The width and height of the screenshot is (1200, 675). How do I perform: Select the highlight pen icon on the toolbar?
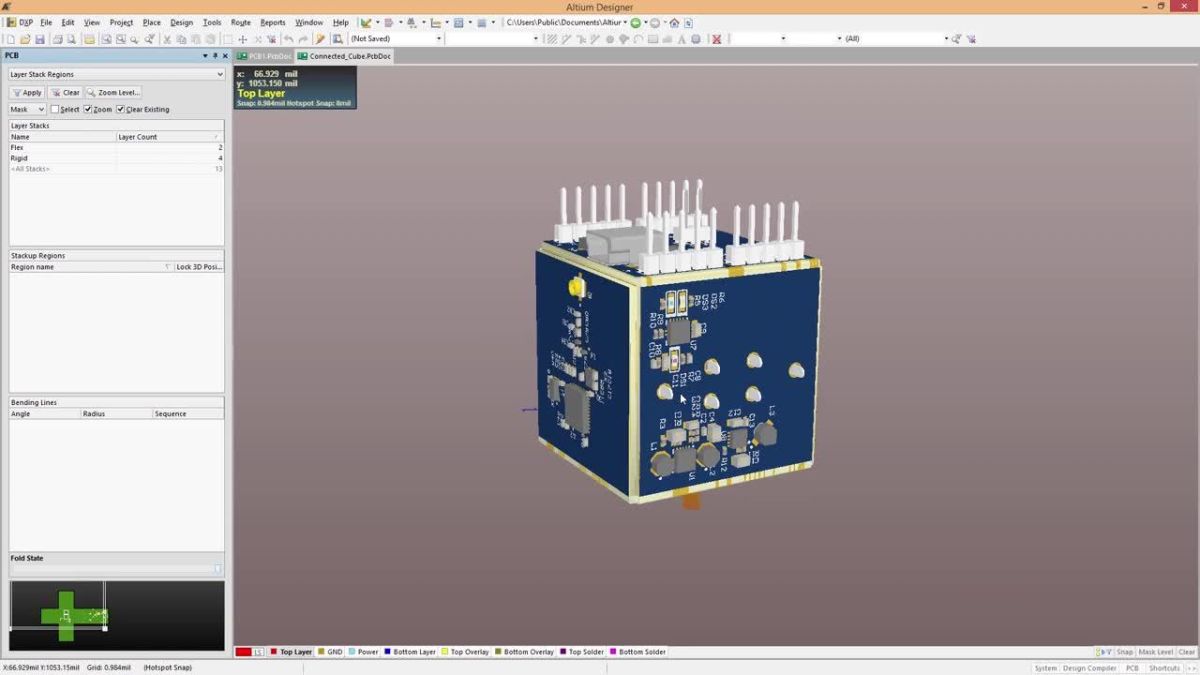(320, 38)
